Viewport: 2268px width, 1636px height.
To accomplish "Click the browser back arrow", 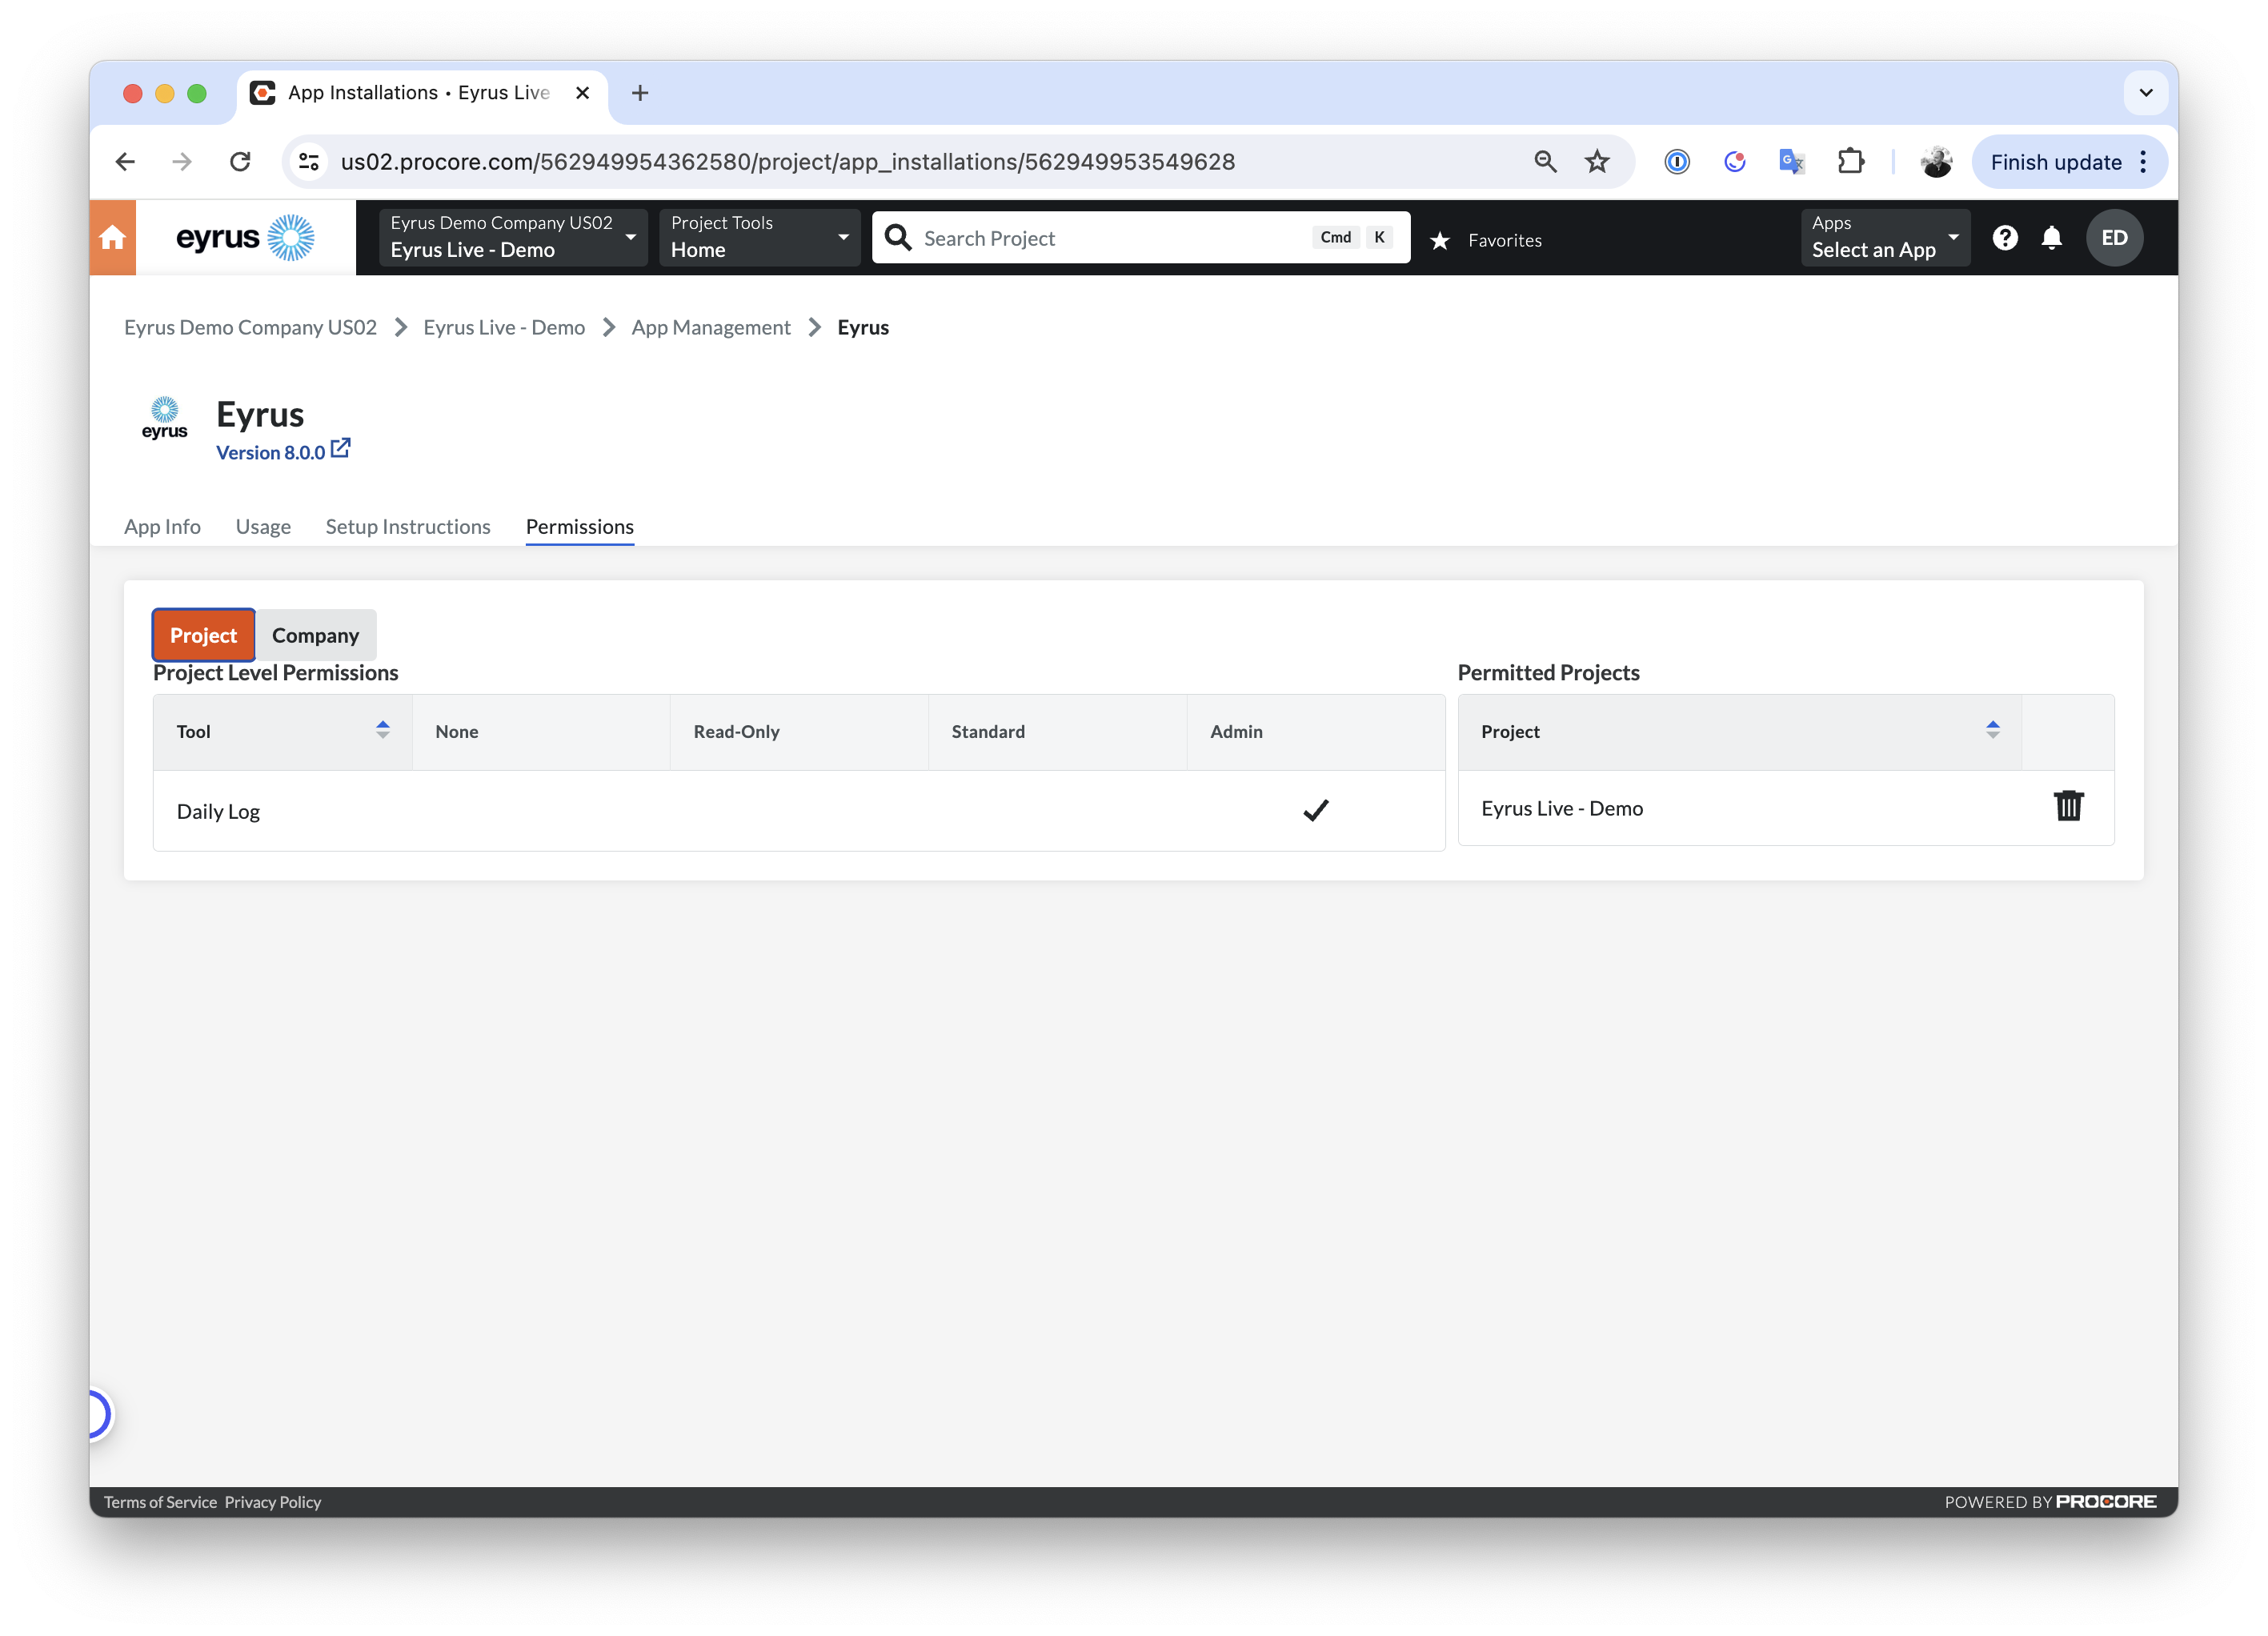I will pyautogui.click(x=125, y=162).
